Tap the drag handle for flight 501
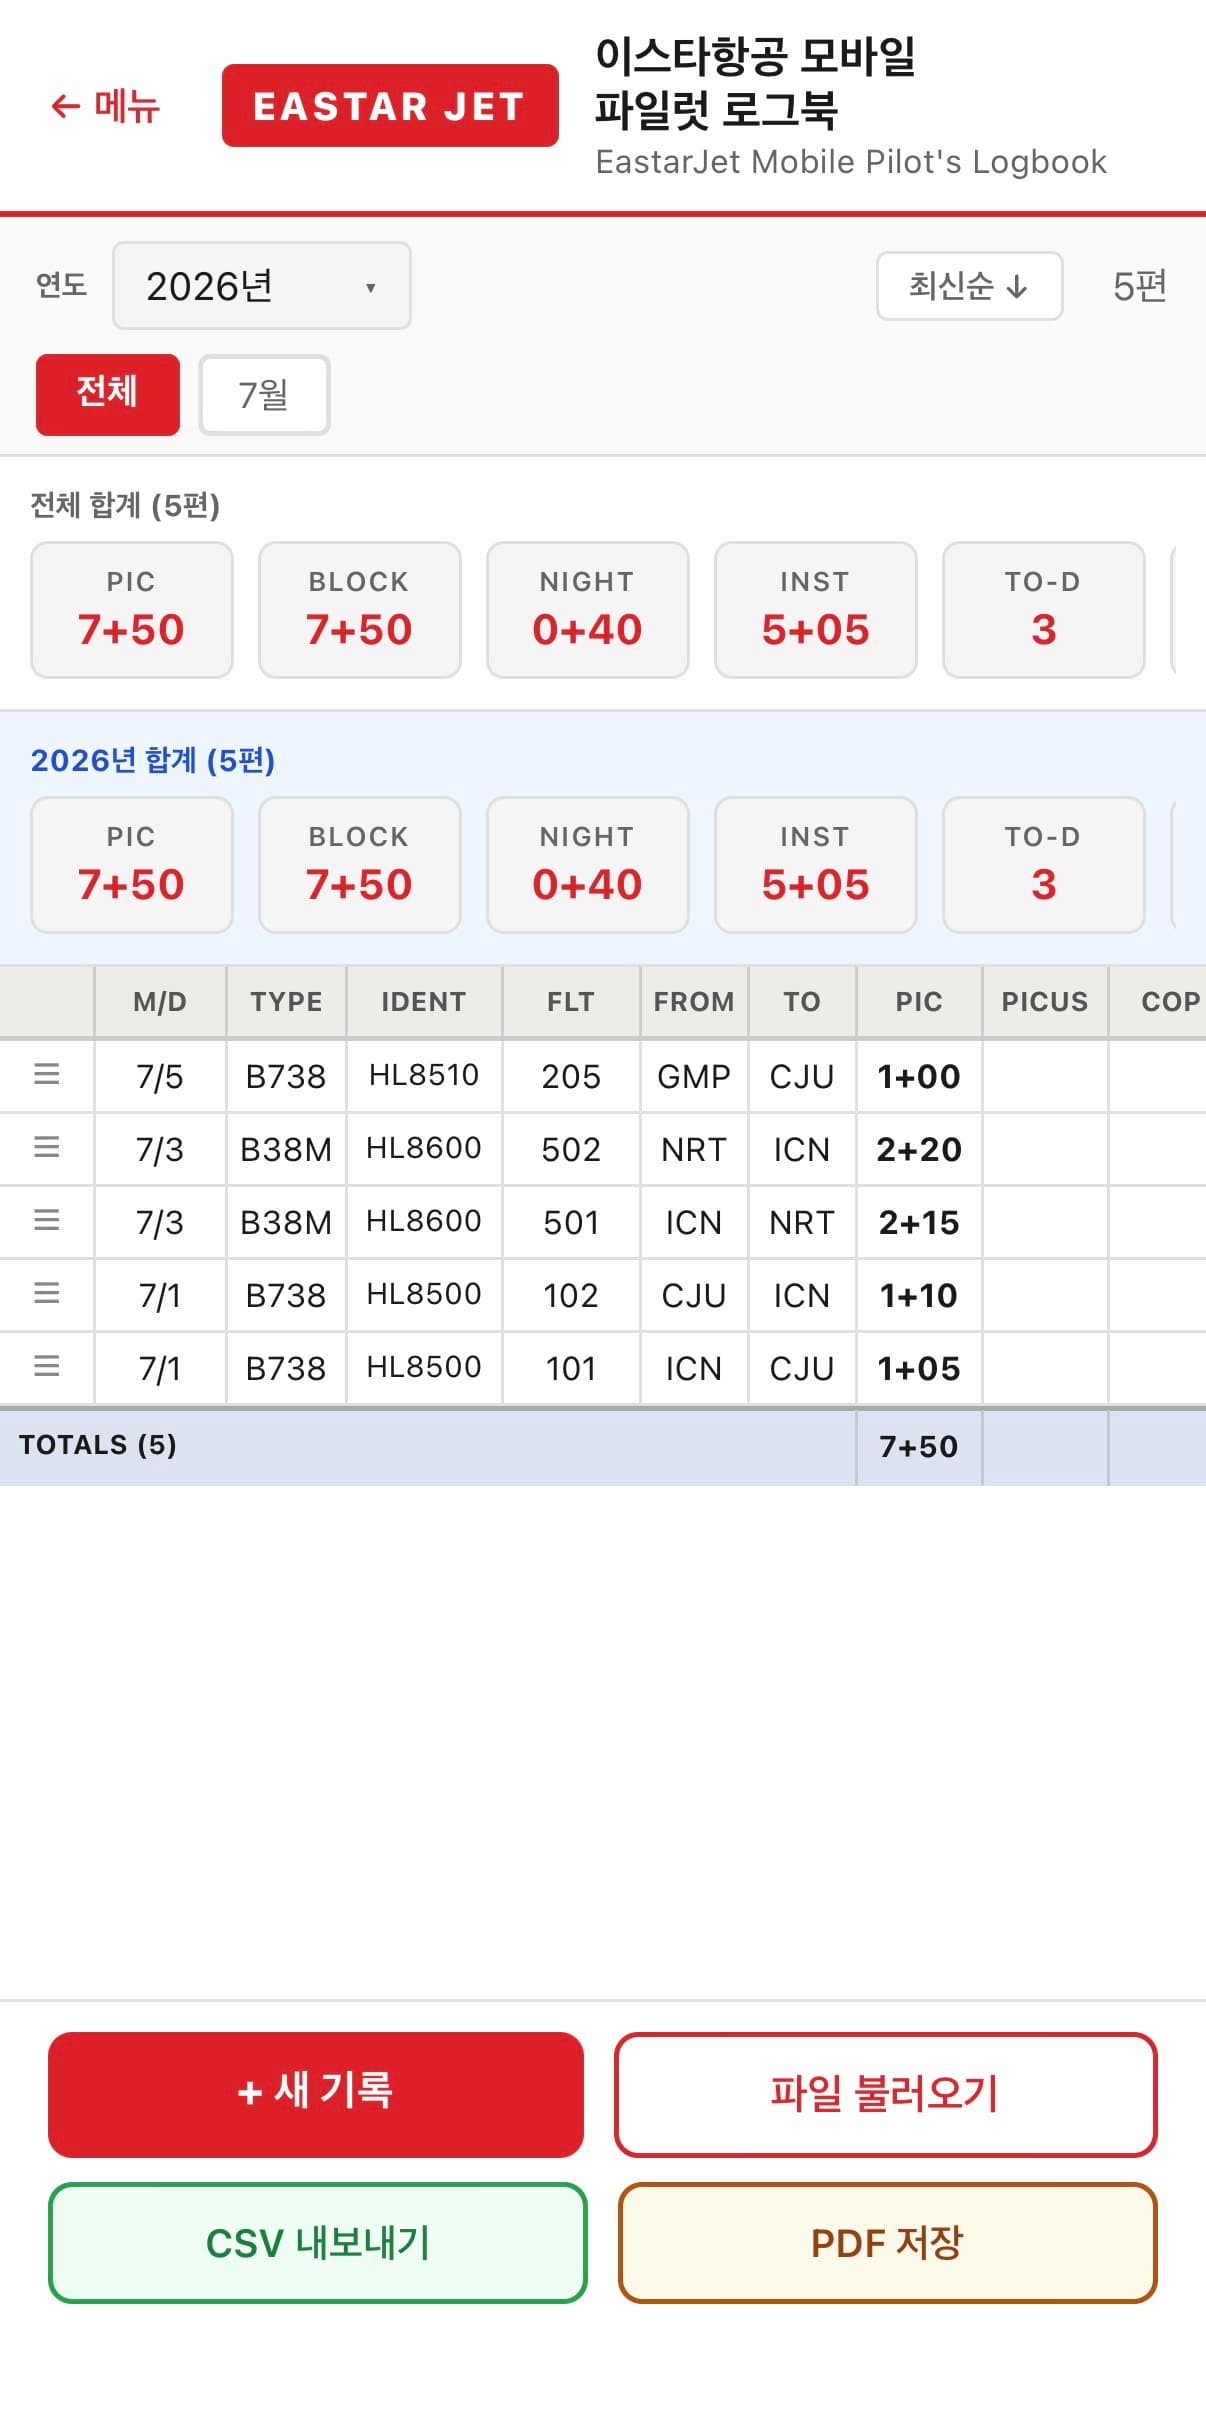The height and width of the screenshot is (2436, 1206). coord(47,1221)
